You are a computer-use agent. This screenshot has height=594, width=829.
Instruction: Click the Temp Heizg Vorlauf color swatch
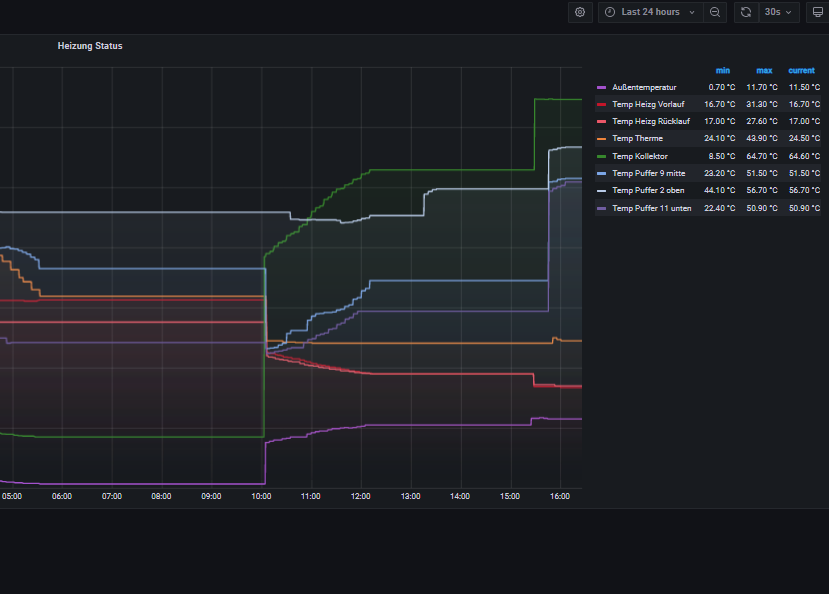coord(601,105)
